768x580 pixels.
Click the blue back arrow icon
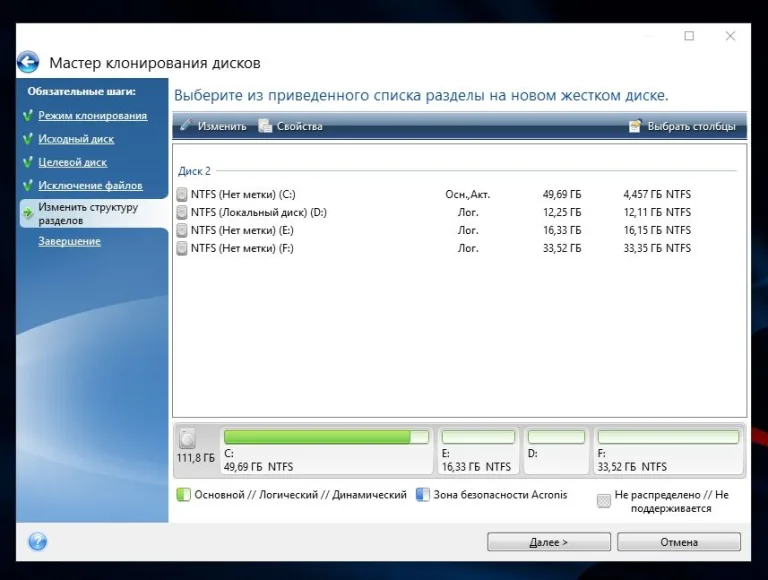click(28, 62)
